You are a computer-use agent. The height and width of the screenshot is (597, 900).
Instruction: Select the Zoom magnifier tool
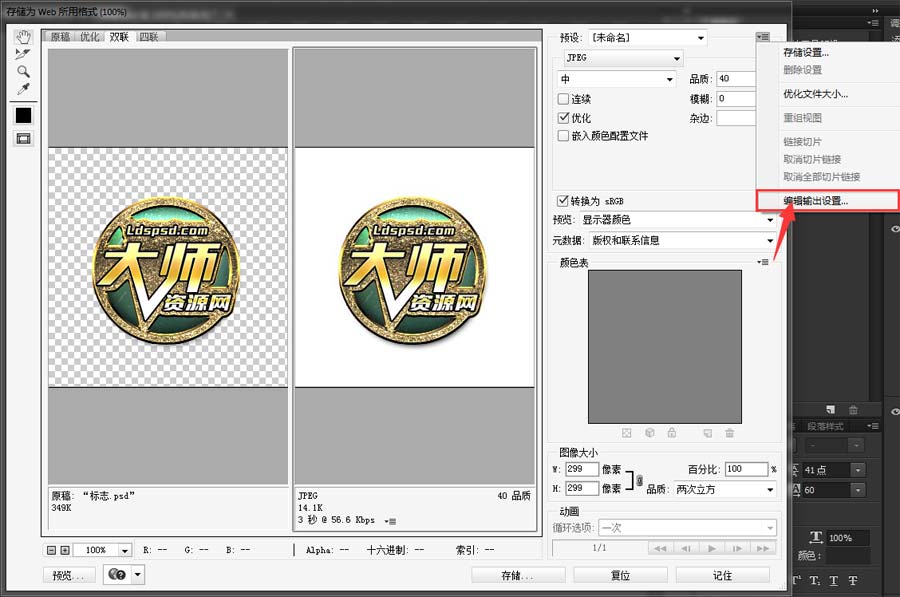[x=23, y=72]
